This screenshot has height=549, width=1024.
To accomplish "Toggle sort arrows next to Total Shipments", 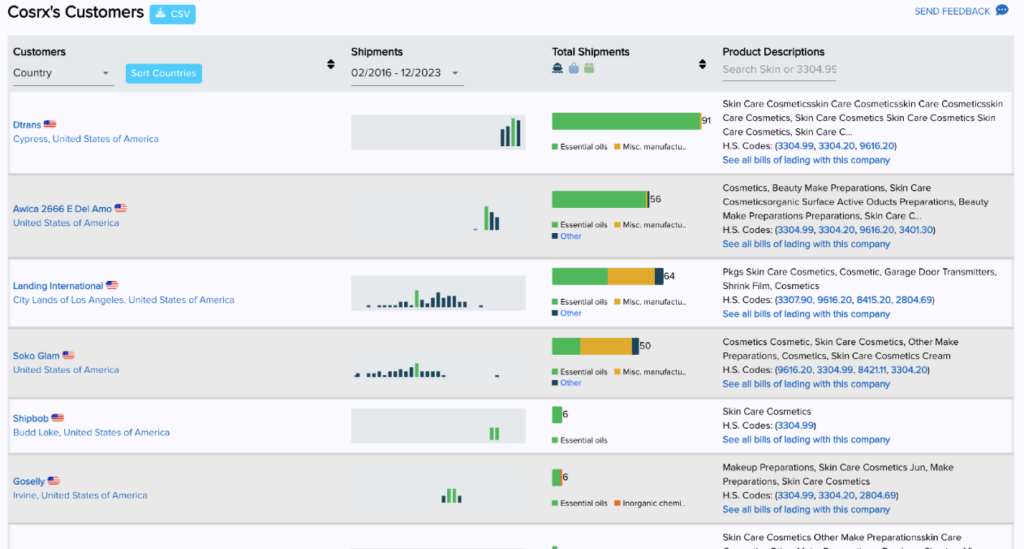I will pos(702,64).
